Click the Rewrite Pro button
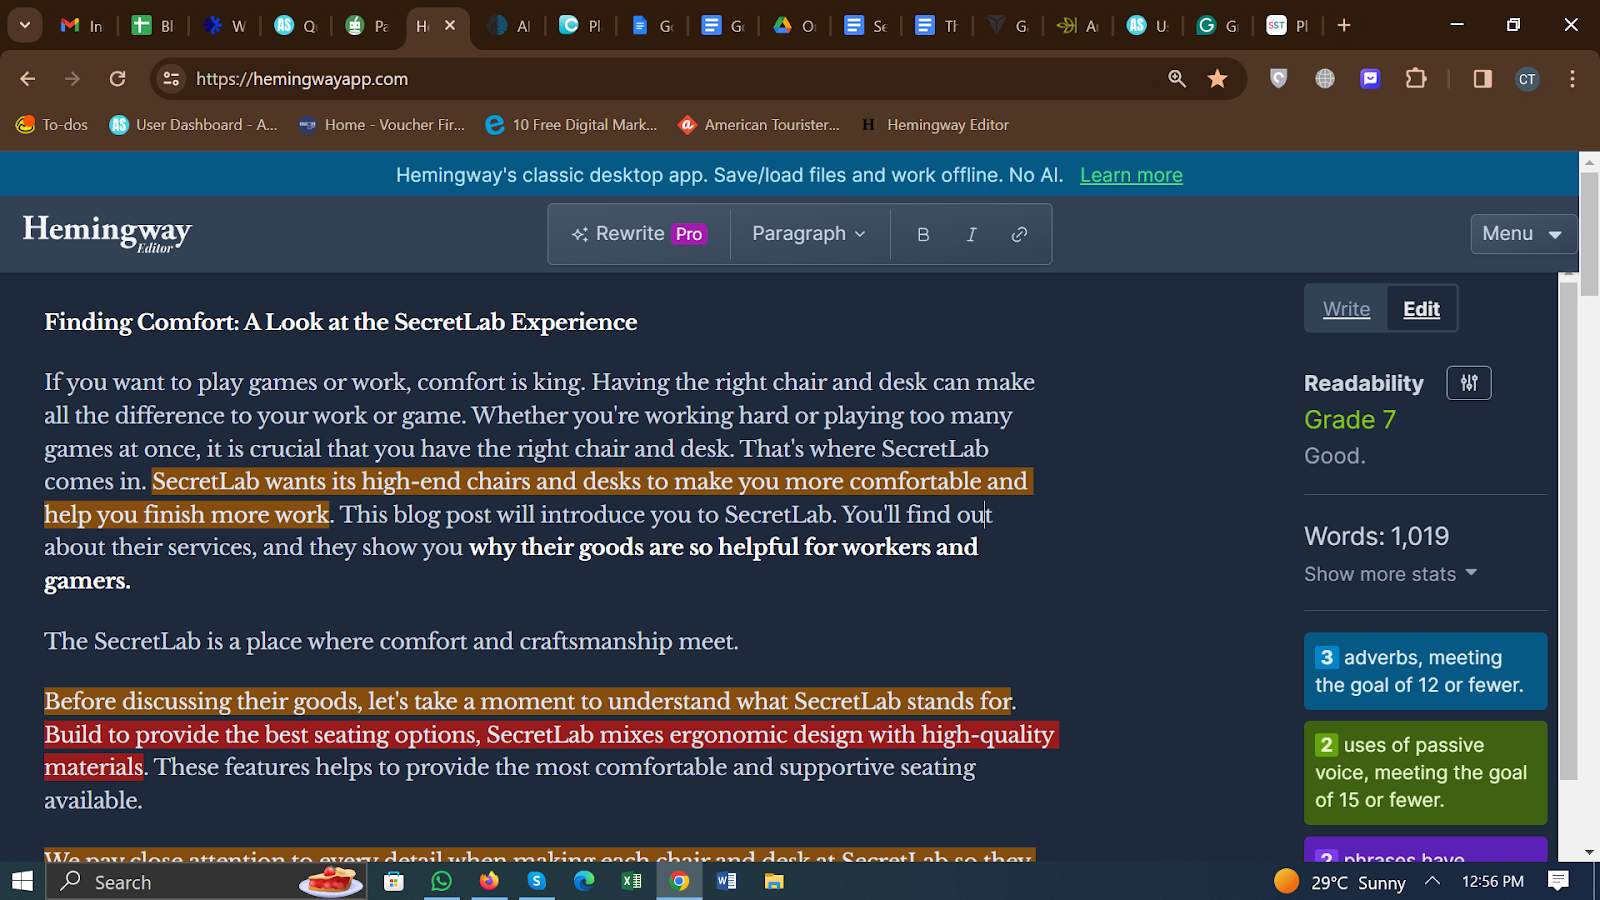This screenshot has height=900, width=1600. 639,234
